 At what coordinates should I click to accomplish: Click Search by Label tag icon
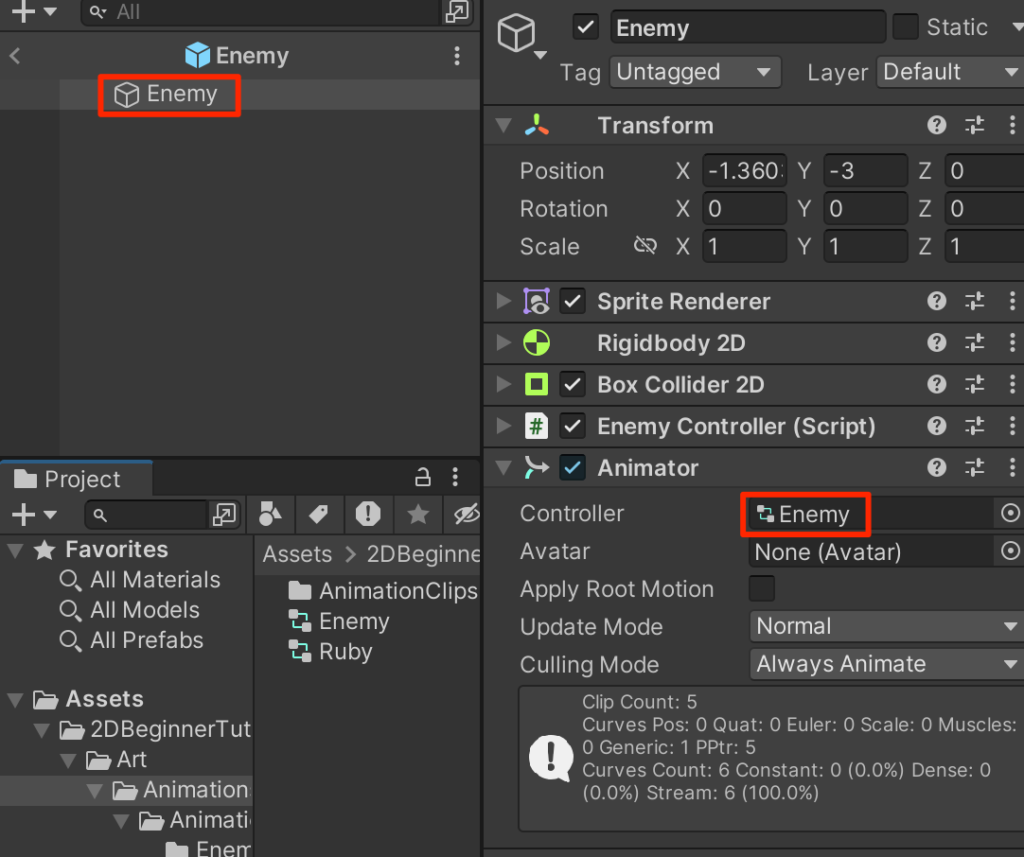[x=319, y=514]
